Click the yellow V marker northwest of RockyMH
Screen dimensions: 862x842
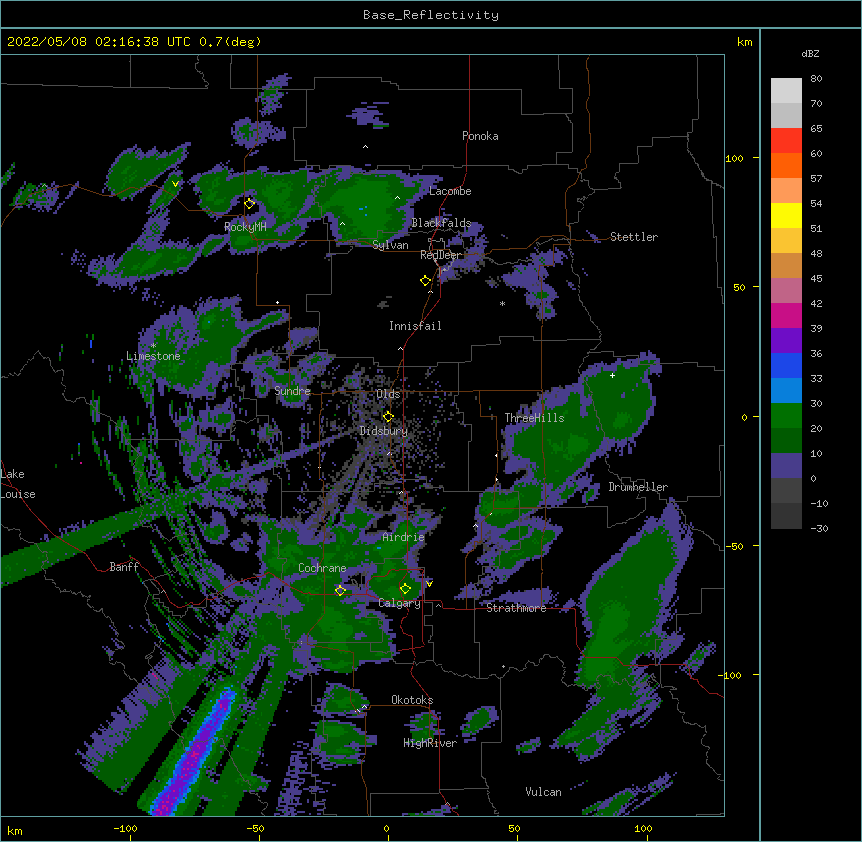point(175,184)
